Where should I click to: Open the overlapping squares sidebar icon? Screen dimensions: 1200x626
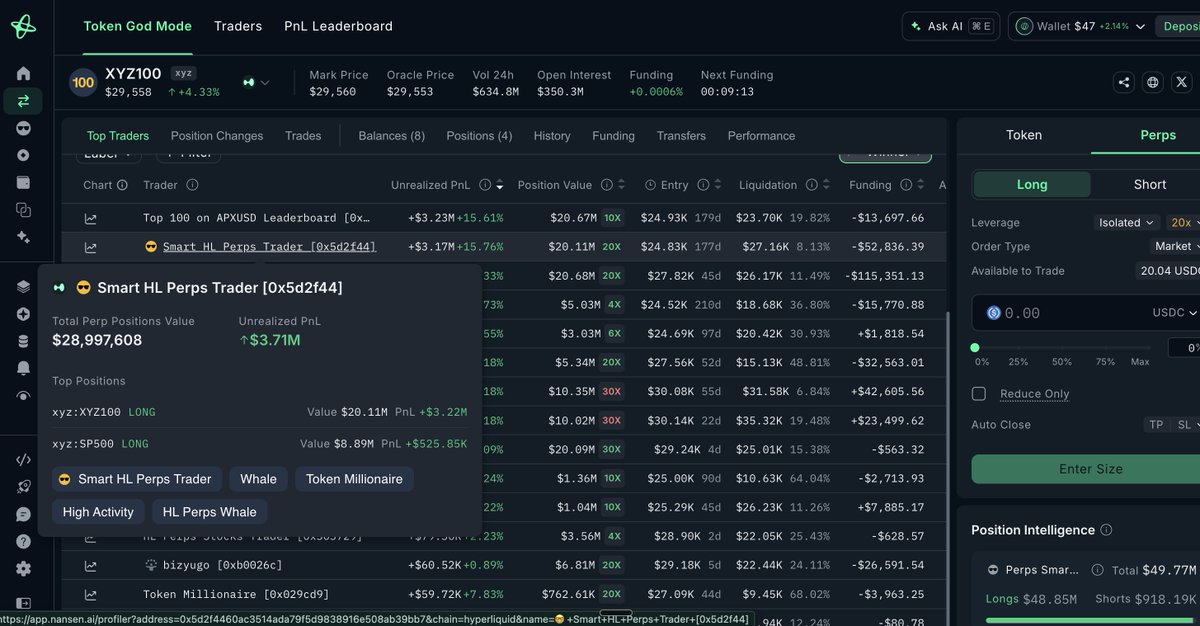tap(23, 210)
